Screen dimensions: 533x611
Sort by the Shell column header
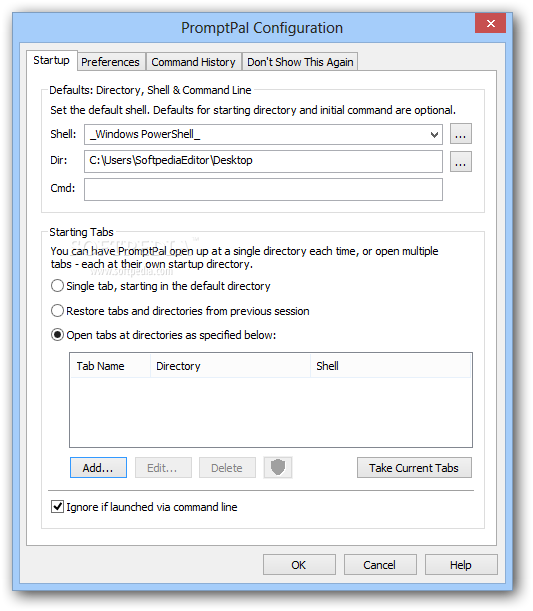(390, 366)
